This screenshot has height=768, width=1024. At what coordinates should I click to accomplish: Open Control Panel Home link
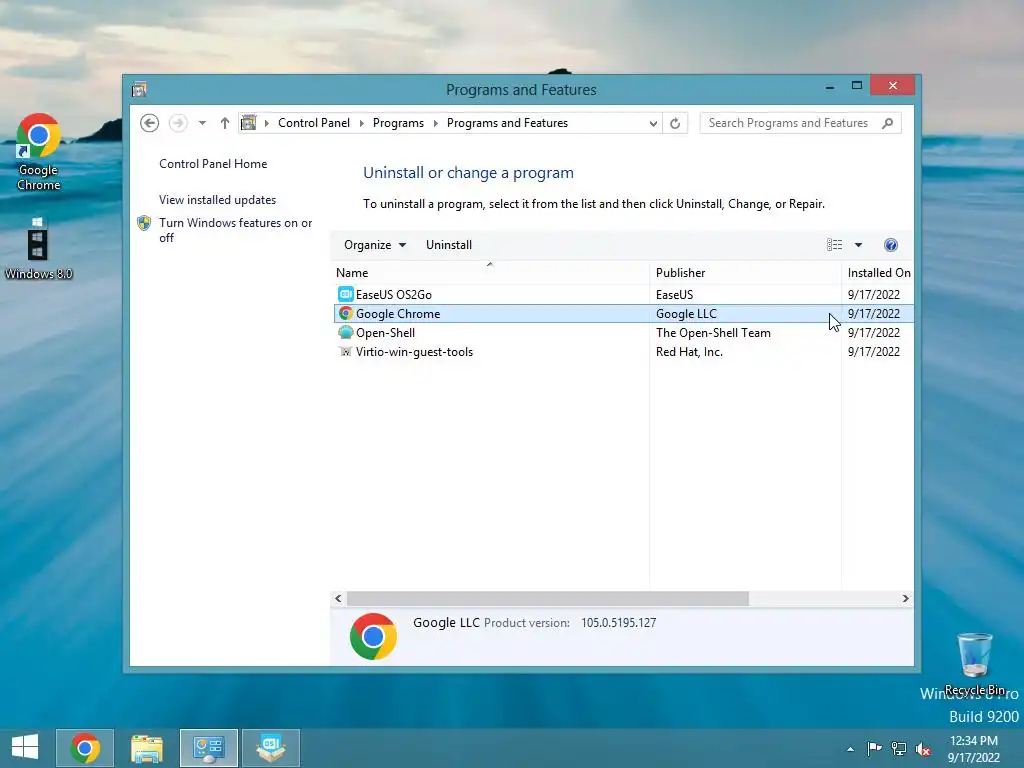click(x=213, y=164)
